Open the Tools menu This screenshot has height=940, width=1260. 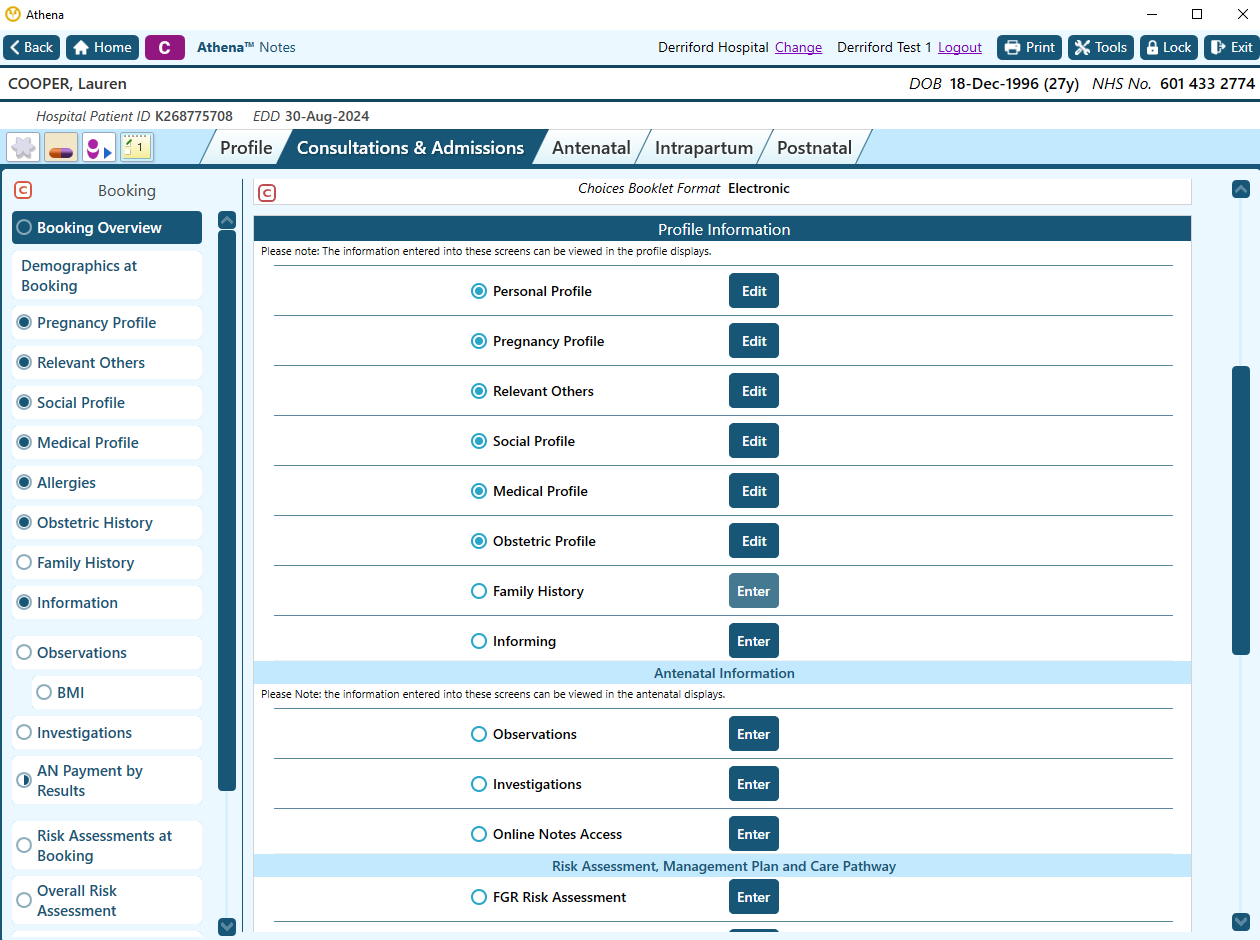click(1101, 48)
